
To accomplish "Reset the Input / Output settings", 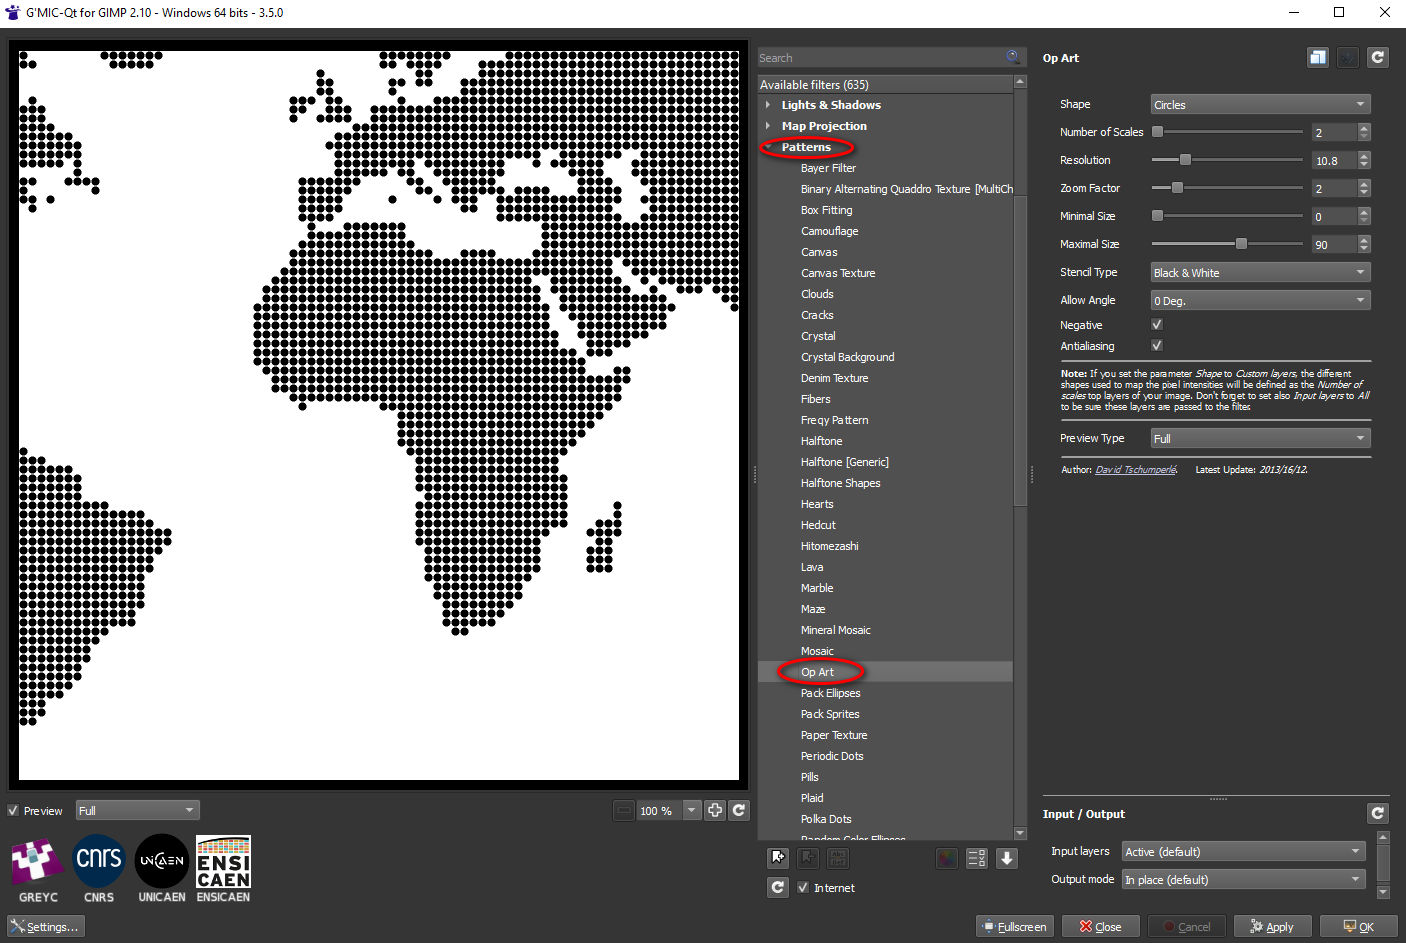I will pos(1377,813).
